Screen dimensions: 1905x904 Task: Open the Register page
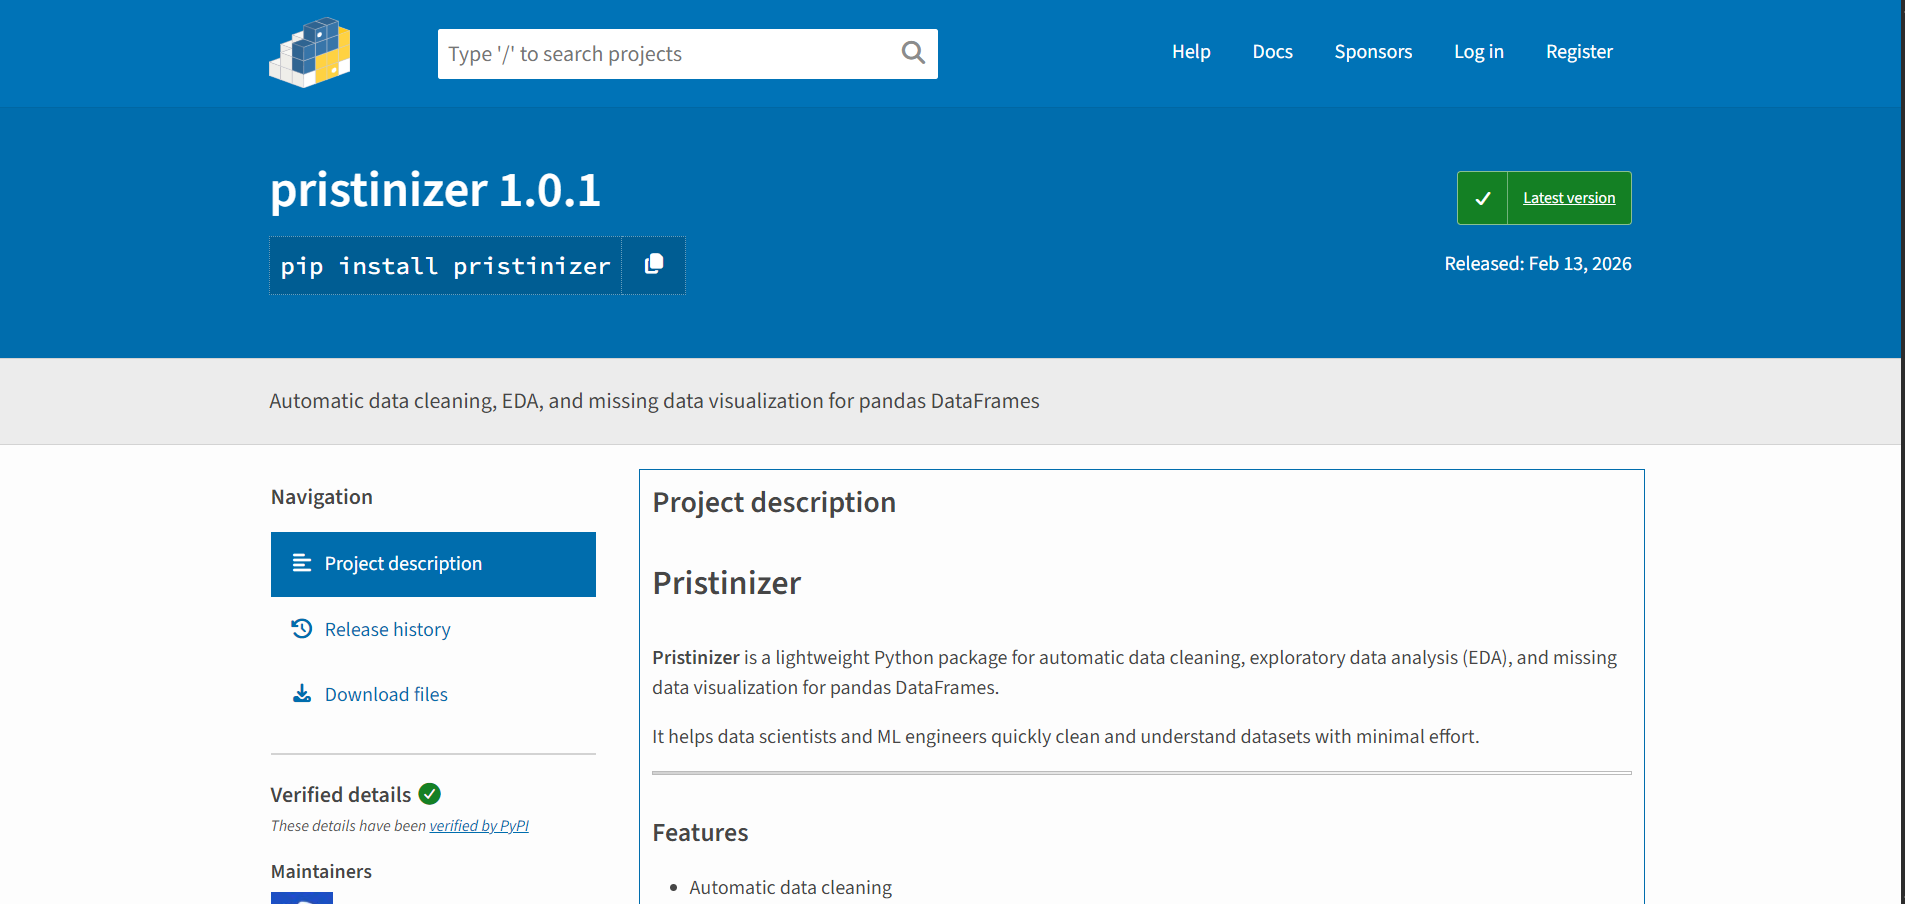[1579, 52]
